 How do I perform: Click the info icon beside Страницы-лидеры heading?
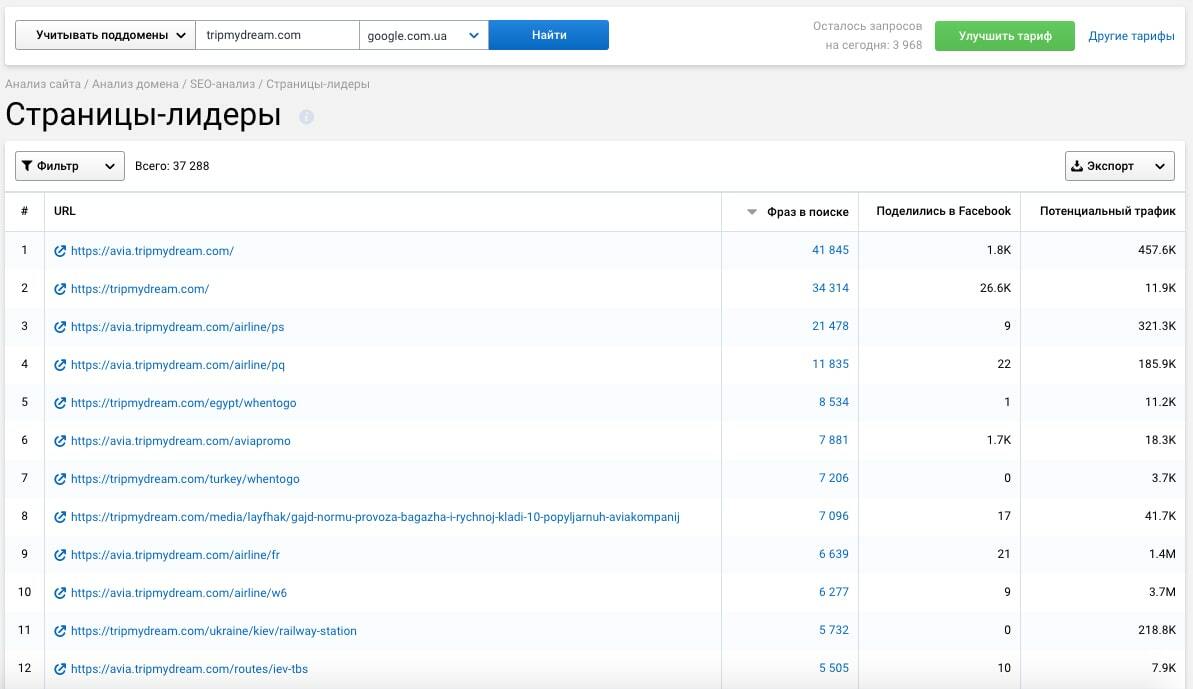[x=306, y=117]
